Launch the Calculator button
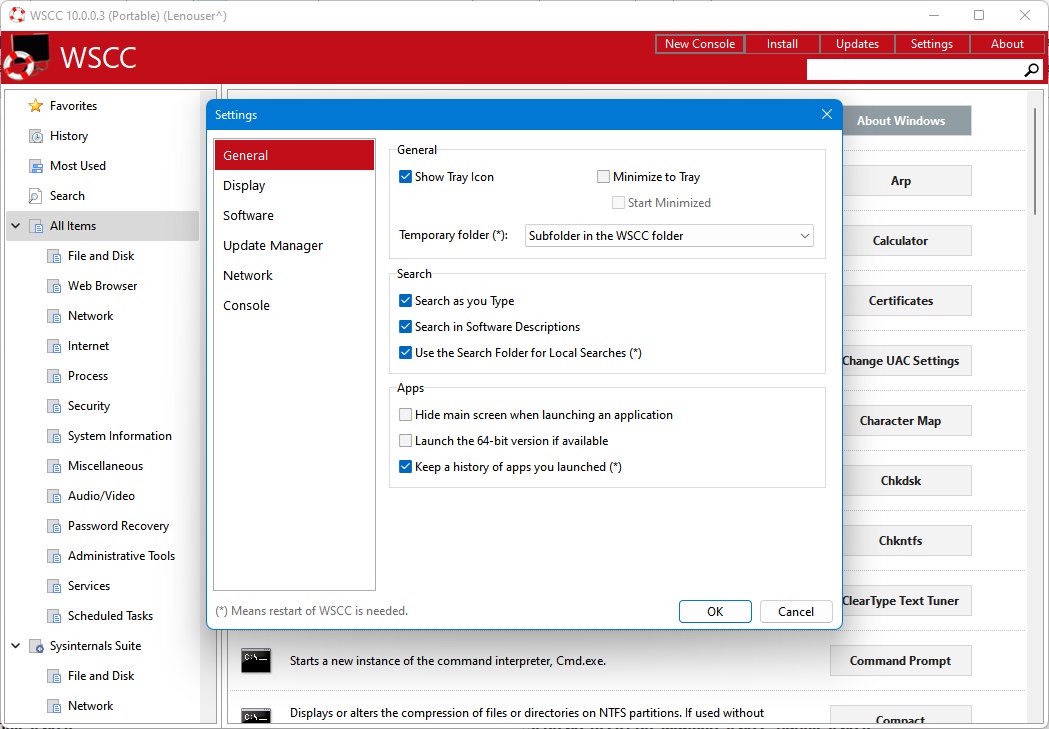The width and height of the screenshot is (1049, 729). coord(906,241)
